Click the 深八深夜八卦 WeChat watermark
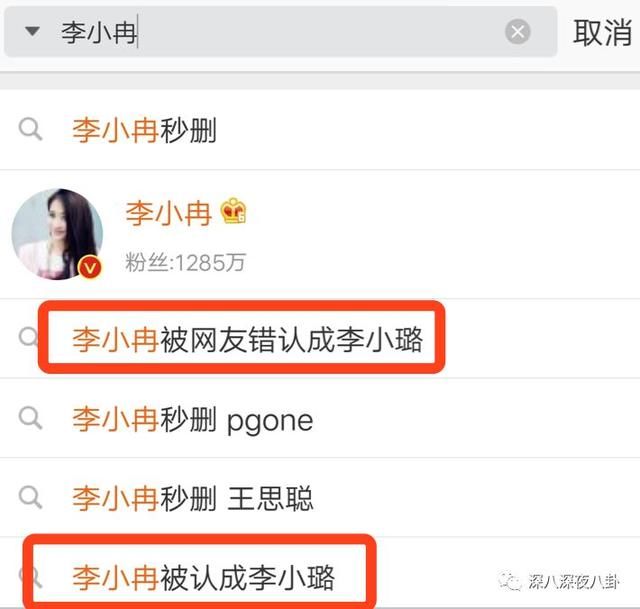Screen dimensions: 640x609 (560, 581)
